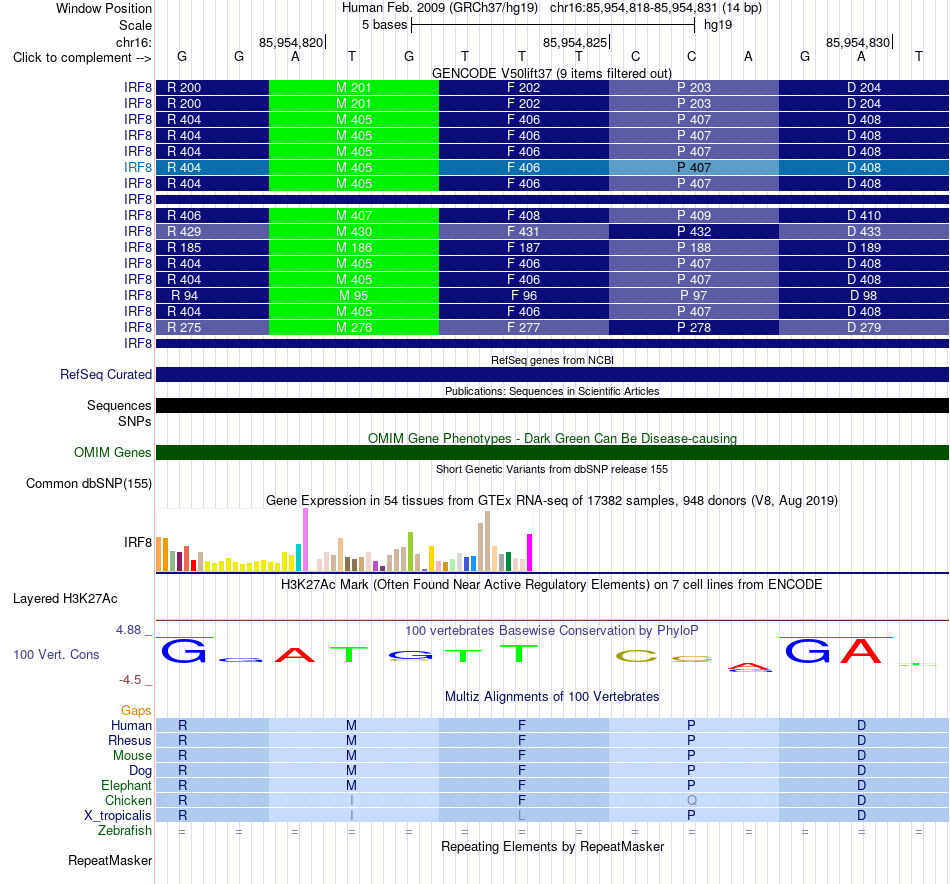Open the OMIM Genes track label
This screenshot has height=884, width=950.
coord(112,453)
